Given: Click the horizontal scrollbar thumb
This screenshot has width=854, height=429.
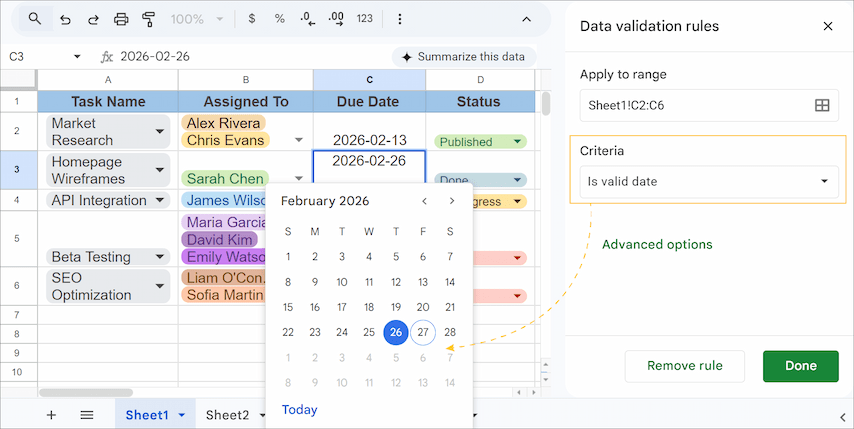Looking at the screenshot, I should click(86, 393).
